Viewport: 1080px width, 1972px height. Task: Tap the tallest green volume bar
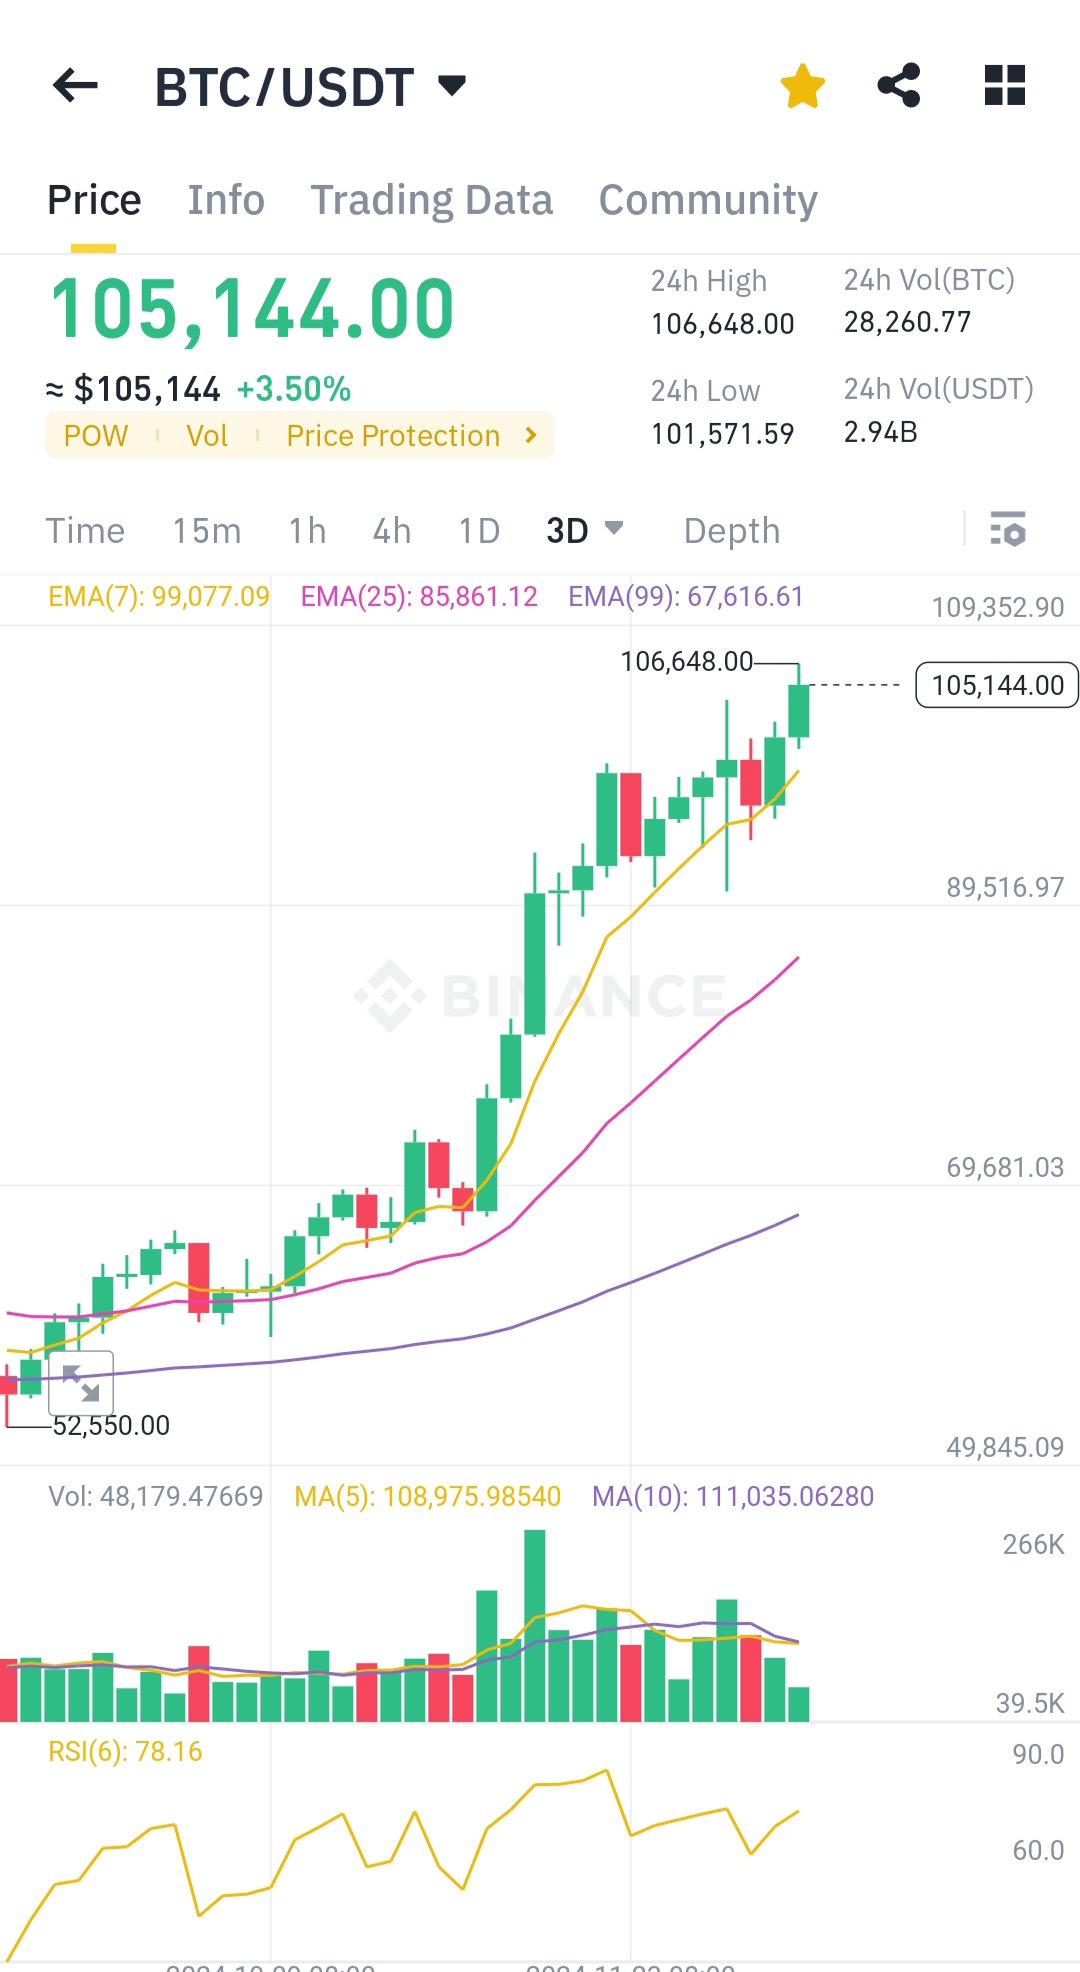535,1625
